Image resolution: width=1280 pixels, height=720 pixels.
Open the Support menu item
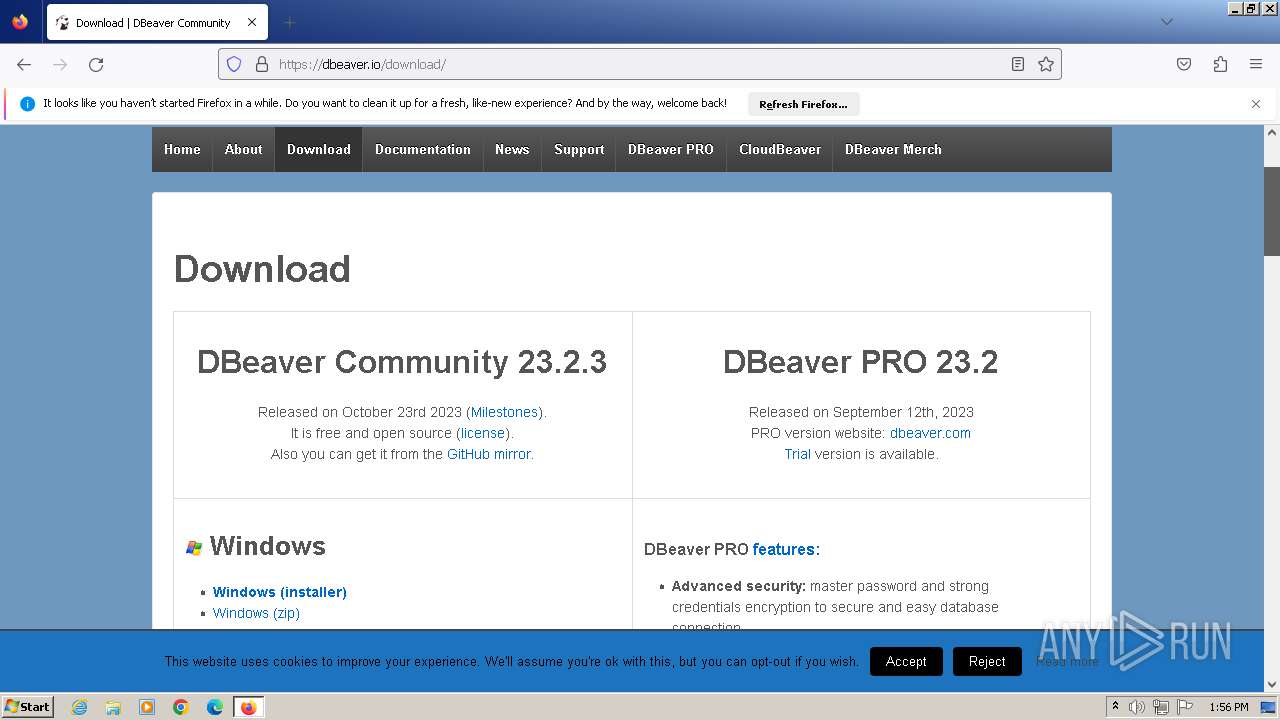click(579, 149)
